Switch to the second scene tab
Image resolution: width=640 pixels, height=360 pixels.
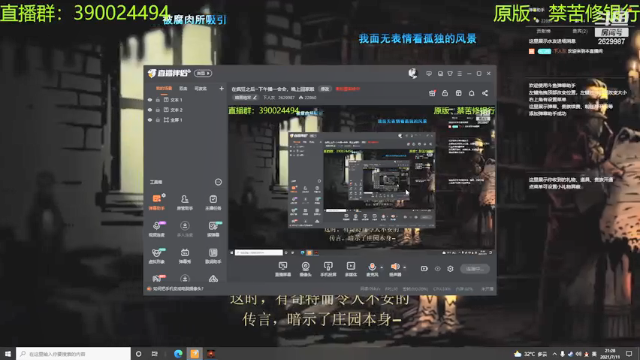183,88
